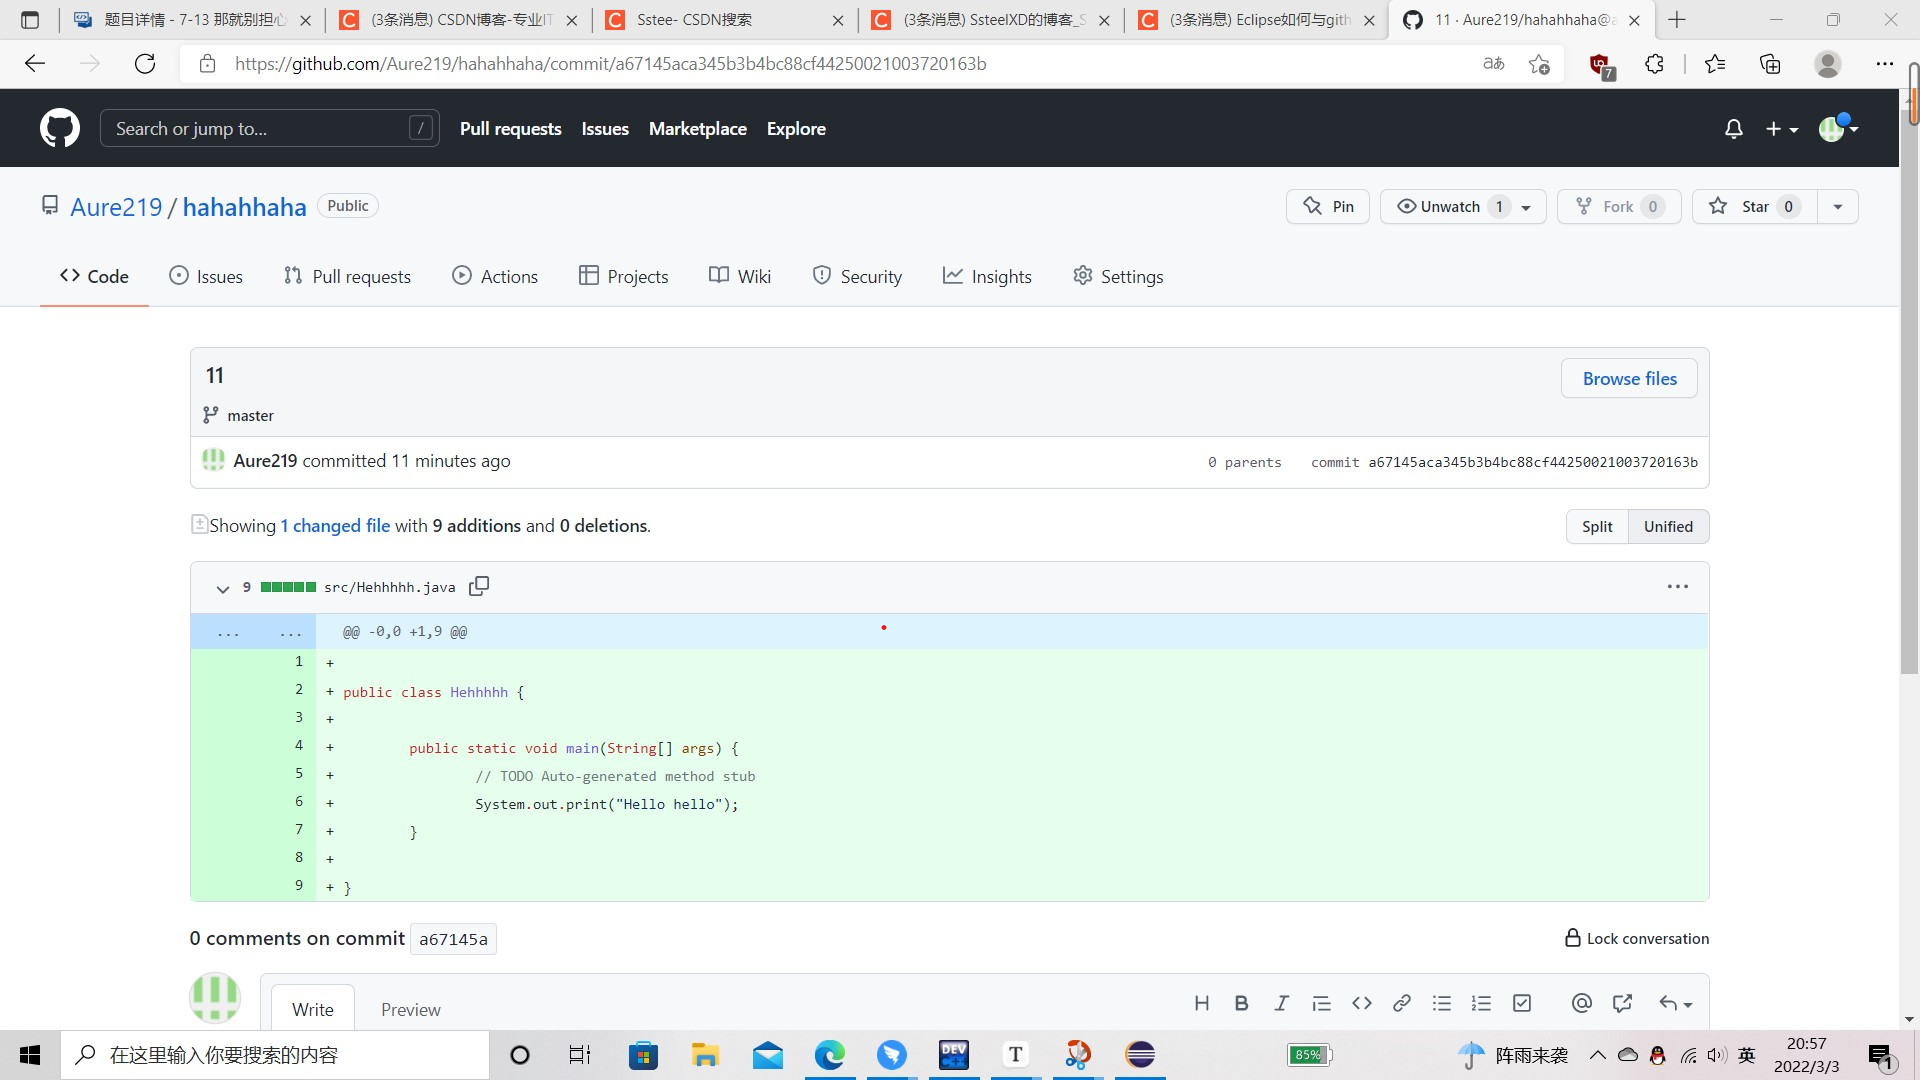This screenshot has height=1080, width=1920.
Task: Click the Windows taskbar search box
Action: [x=275, y=1055]
